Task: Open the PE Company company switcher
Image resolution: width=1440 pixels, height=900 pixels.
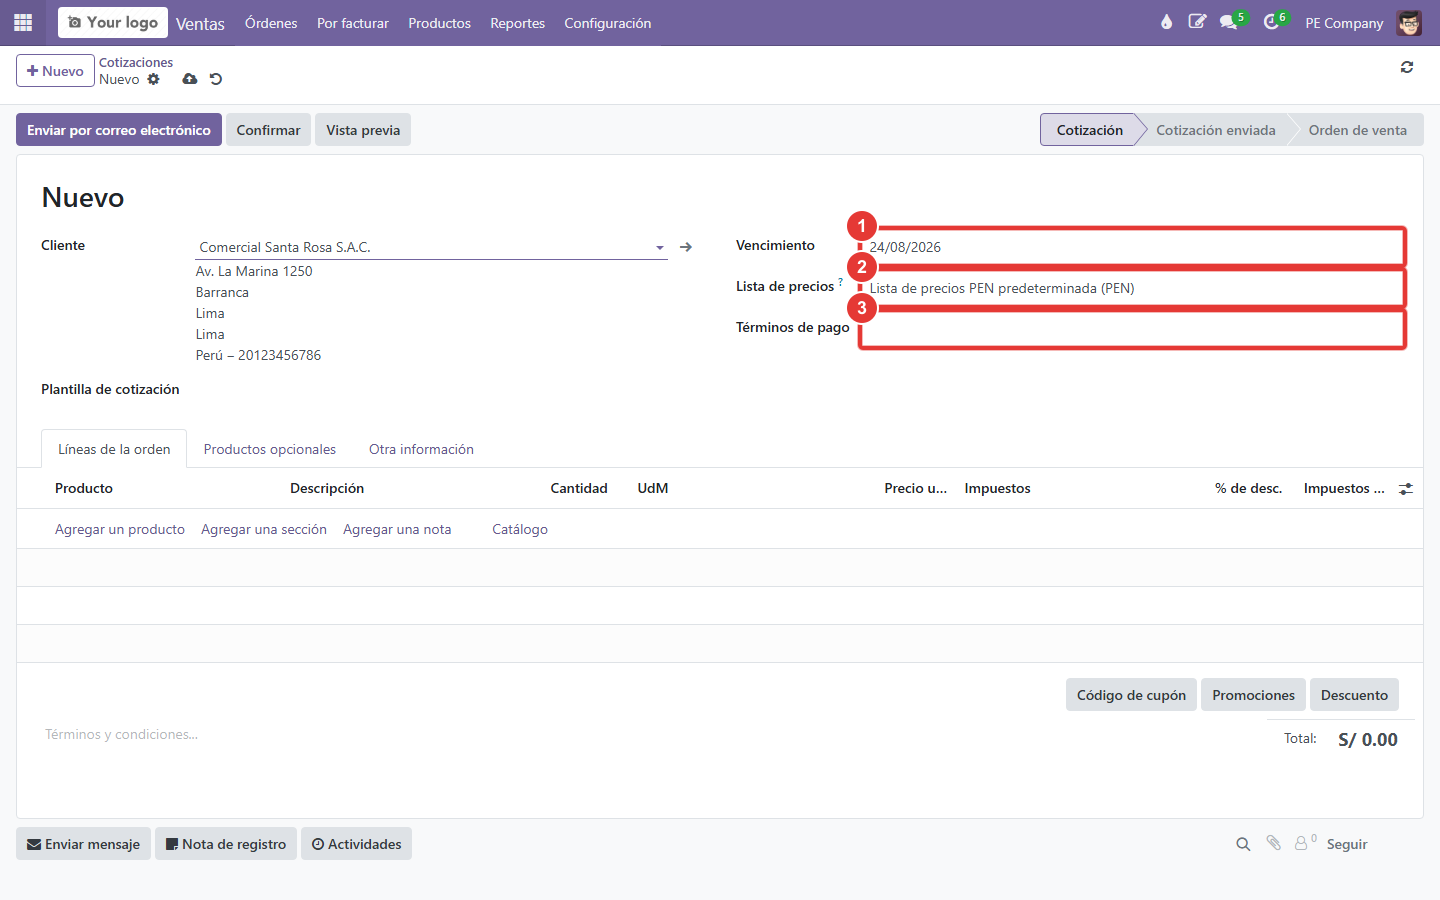Action: [x=1344, y=23]
